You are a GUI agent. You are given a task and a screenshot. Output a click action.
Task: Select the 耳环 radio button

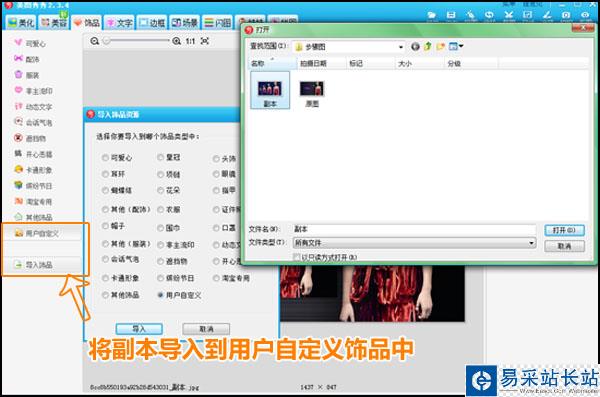click(x=105, y=174)
